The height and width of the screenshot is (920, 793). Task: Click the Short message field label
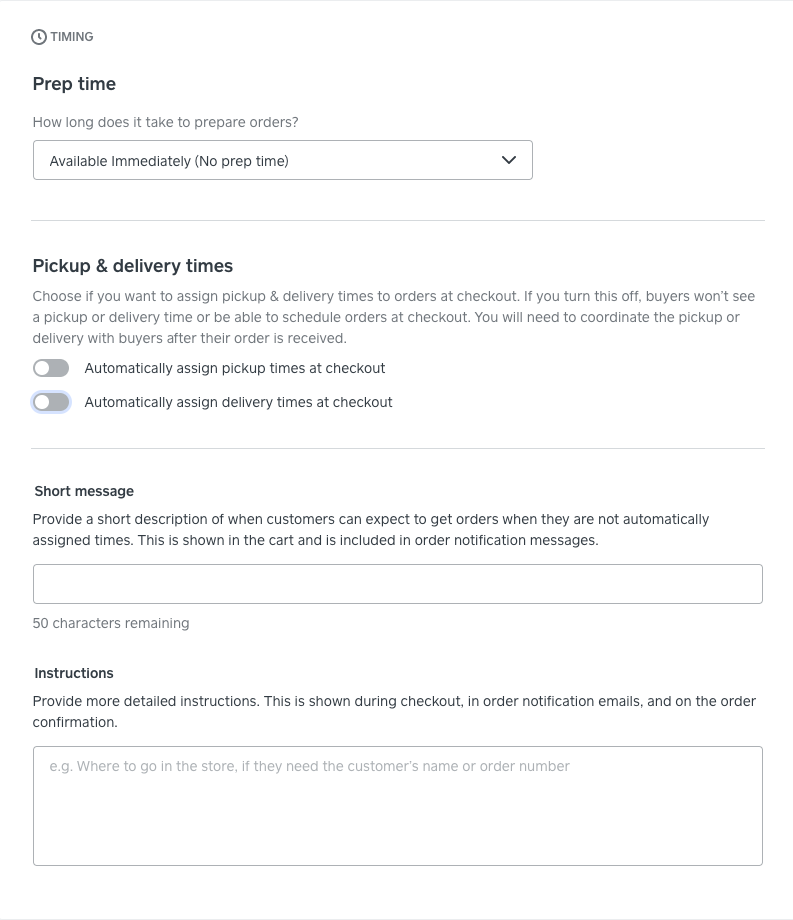tap(84, 491)
